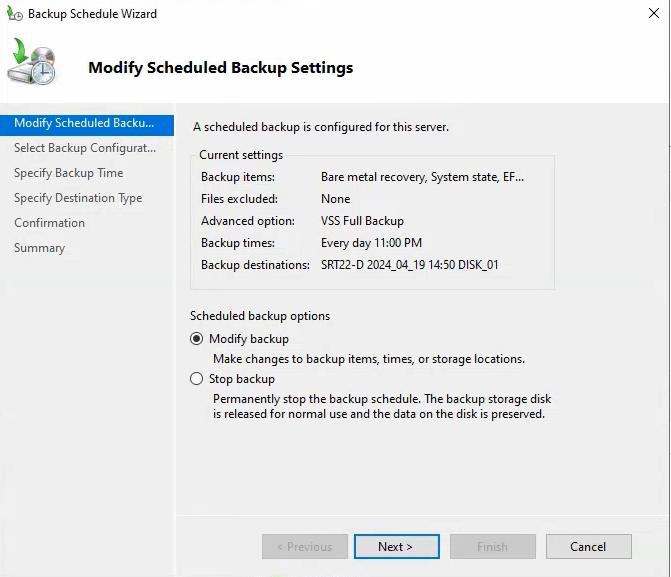This screenshot has width=671, height=577.
Task: Click 'Permanently stop the backup schedule' description
Action: pyautogui.click(x=382, y=406)
